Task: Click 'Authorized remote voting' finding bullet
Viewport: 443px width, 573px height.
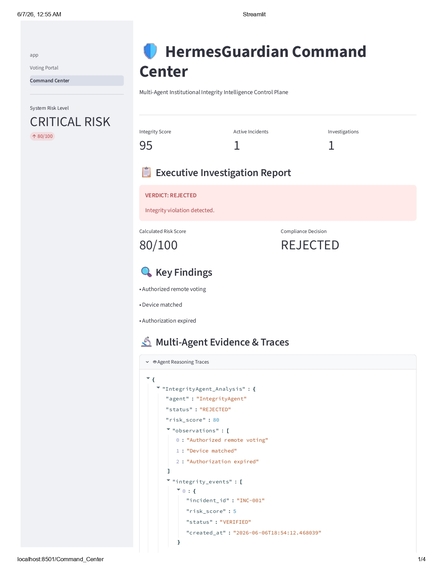Action: tap(173, 289)
